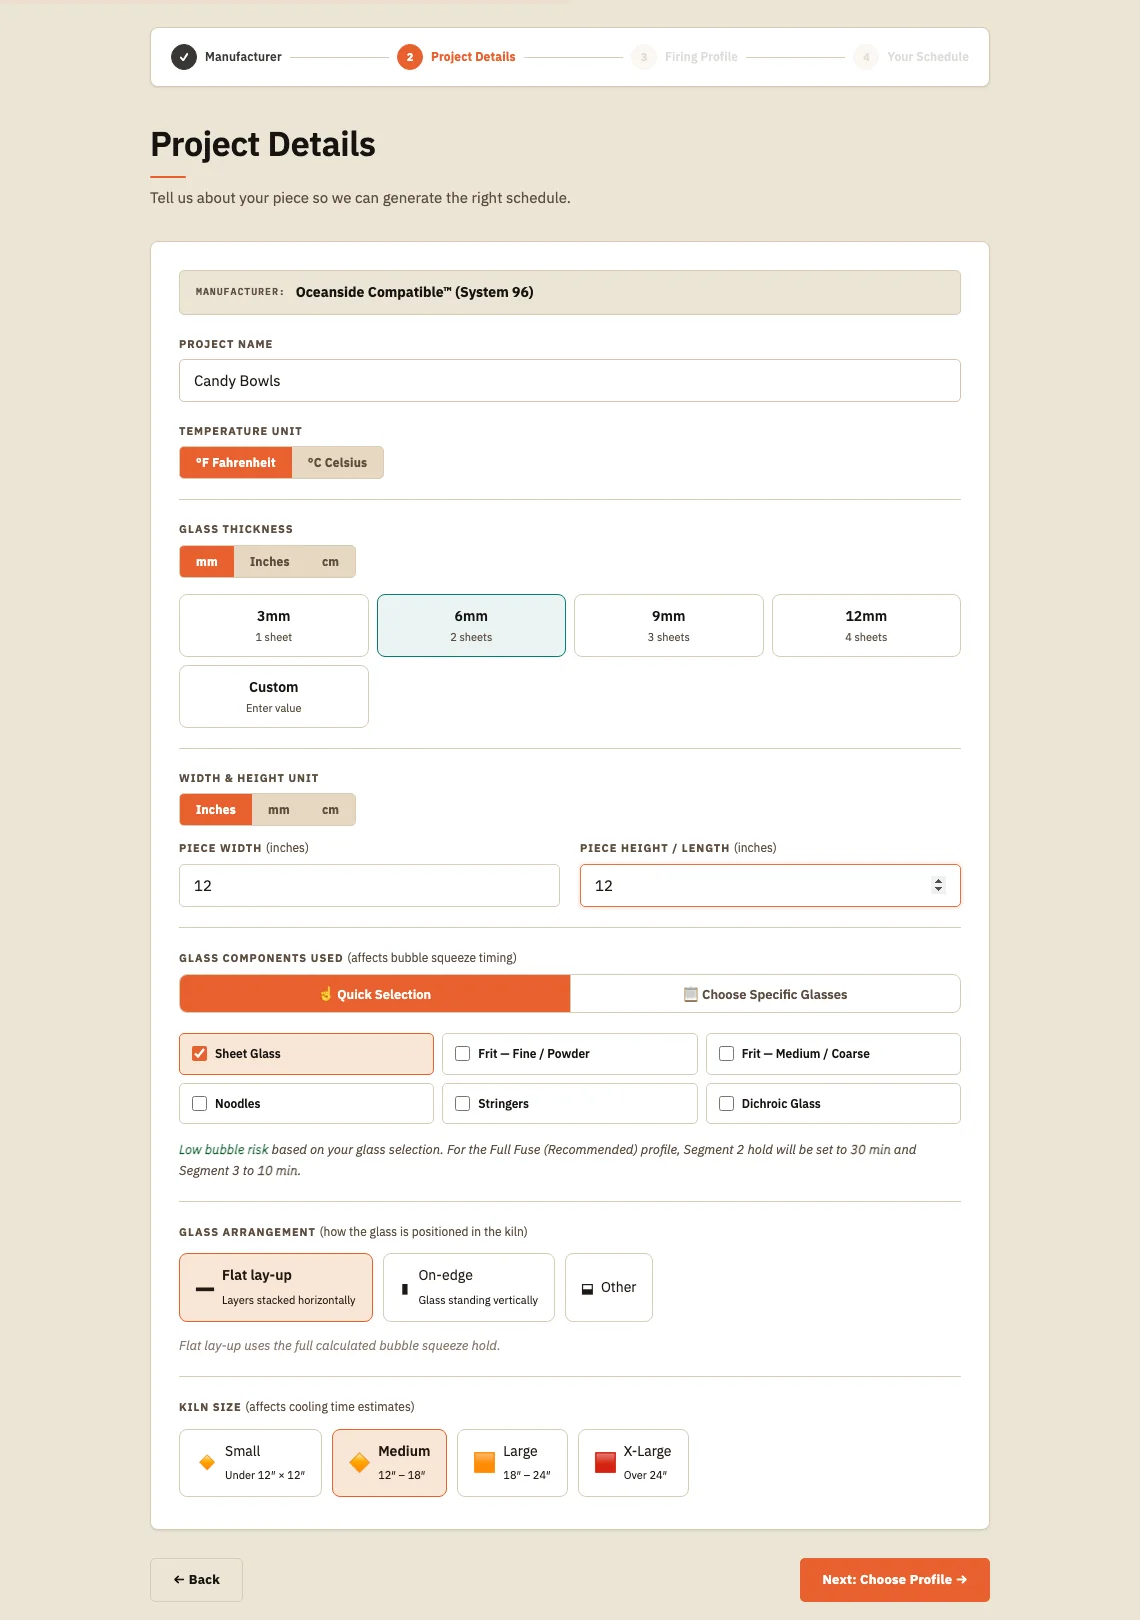Image resolution: width=1140 pixels, height=1620 pixels.
Task: Click the Quick Selection pointing hand icon
Action: coord(326,994)
